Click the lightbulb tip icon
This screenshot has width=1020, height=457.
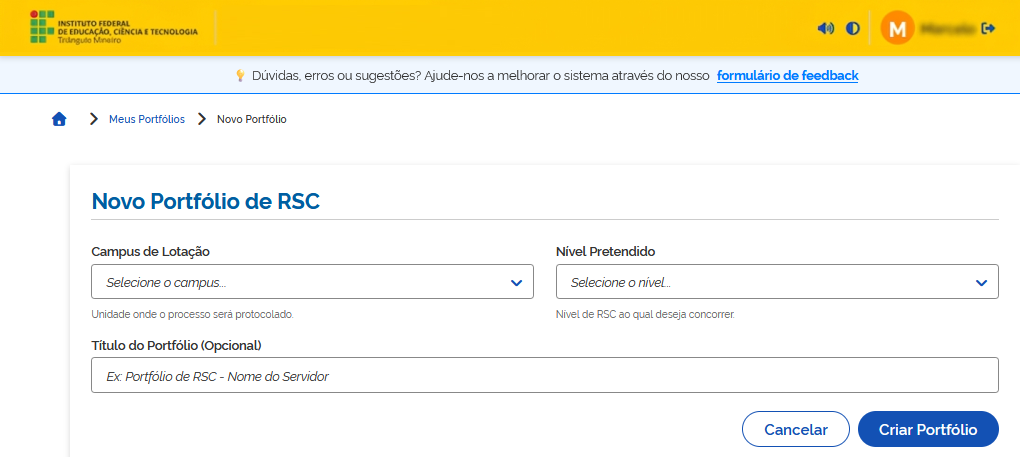coord(240,75)
